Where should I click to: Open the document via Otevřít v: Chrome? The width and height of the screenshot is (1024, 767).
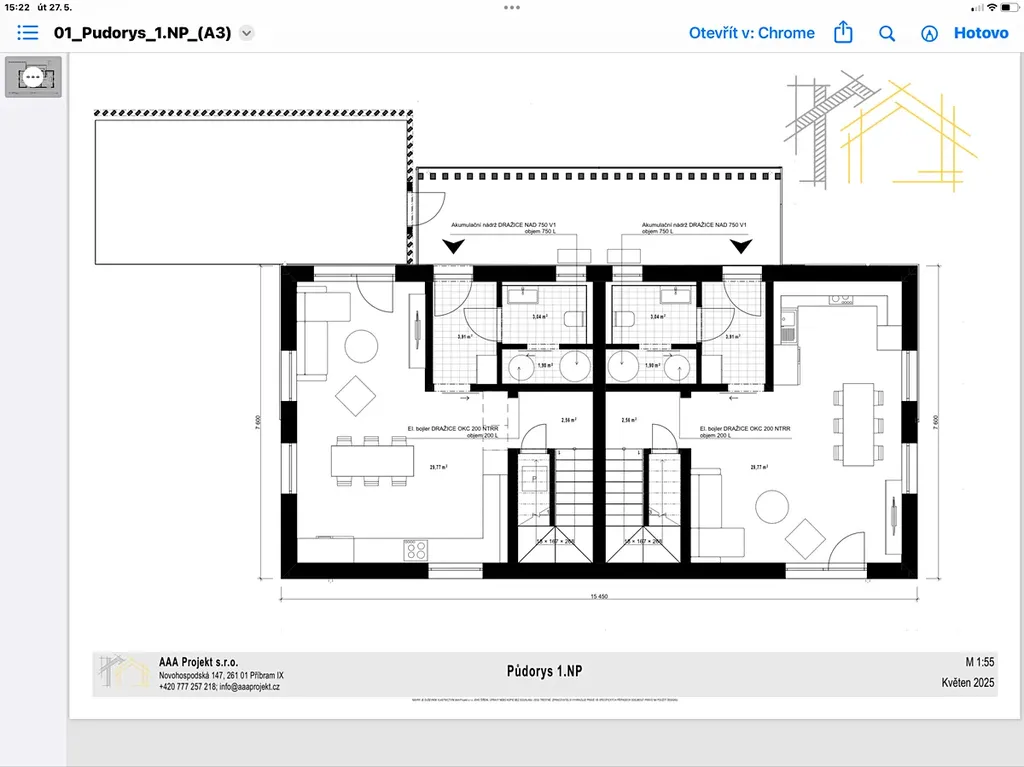pos(751,33)
